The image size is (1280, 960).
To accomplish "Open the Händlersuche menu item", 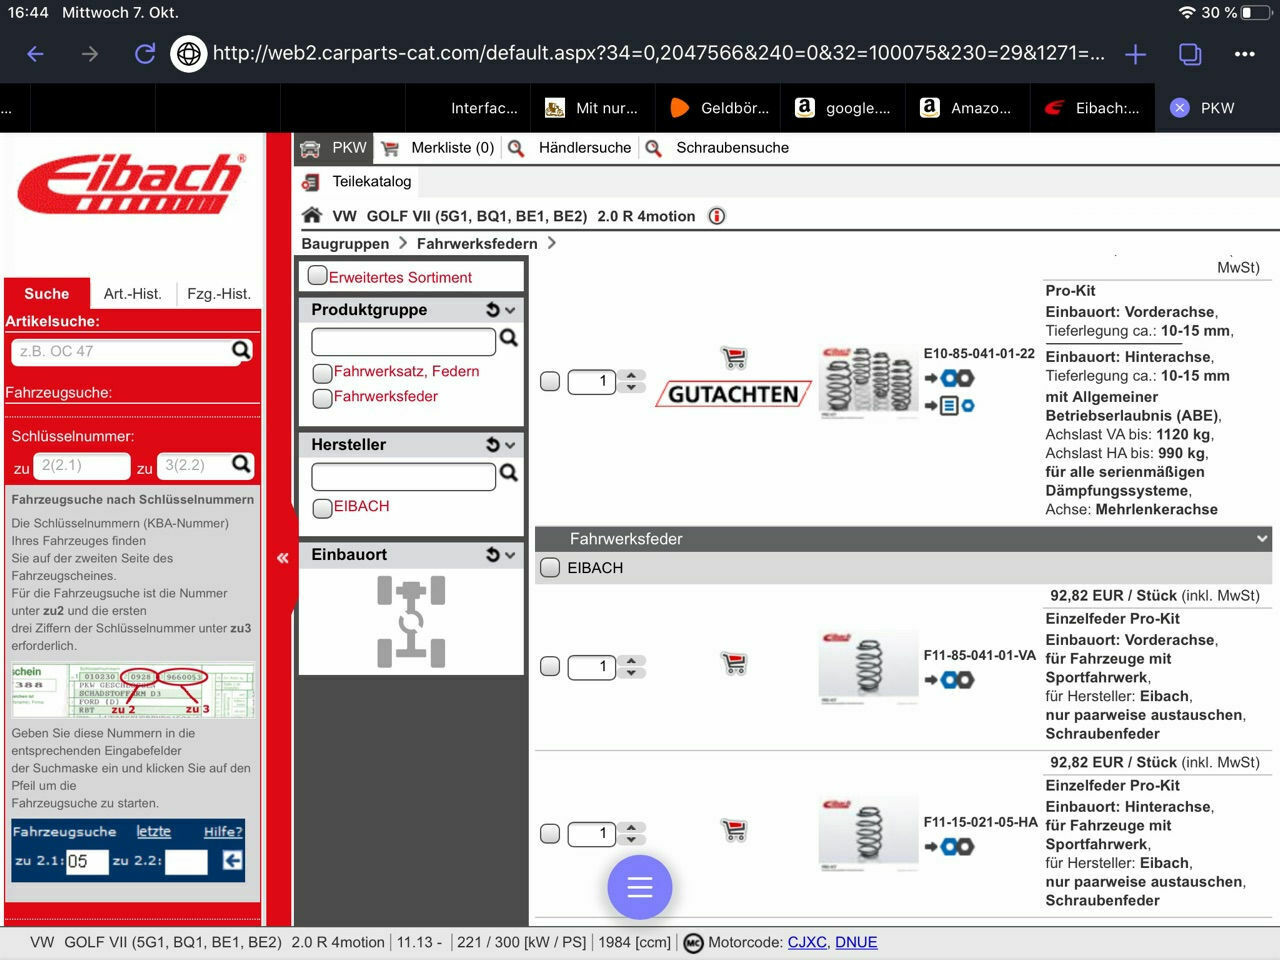I will tap(584, 148).
